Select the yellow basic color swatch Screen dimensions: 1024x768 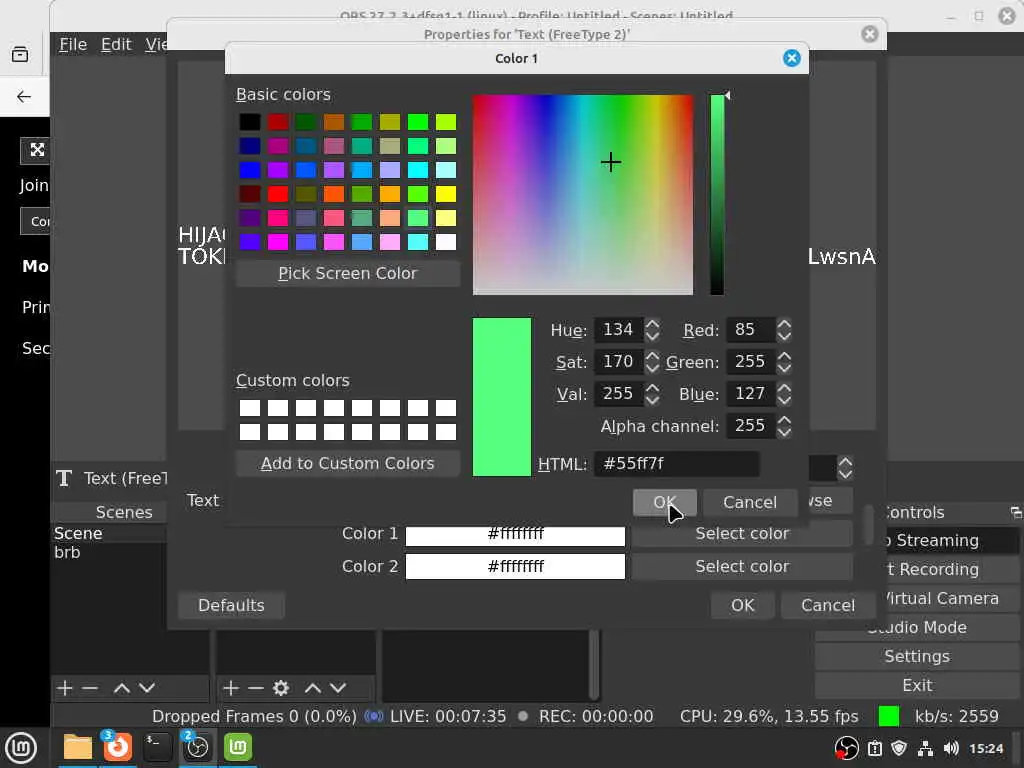pyautogui.click(x=446, y=194)
